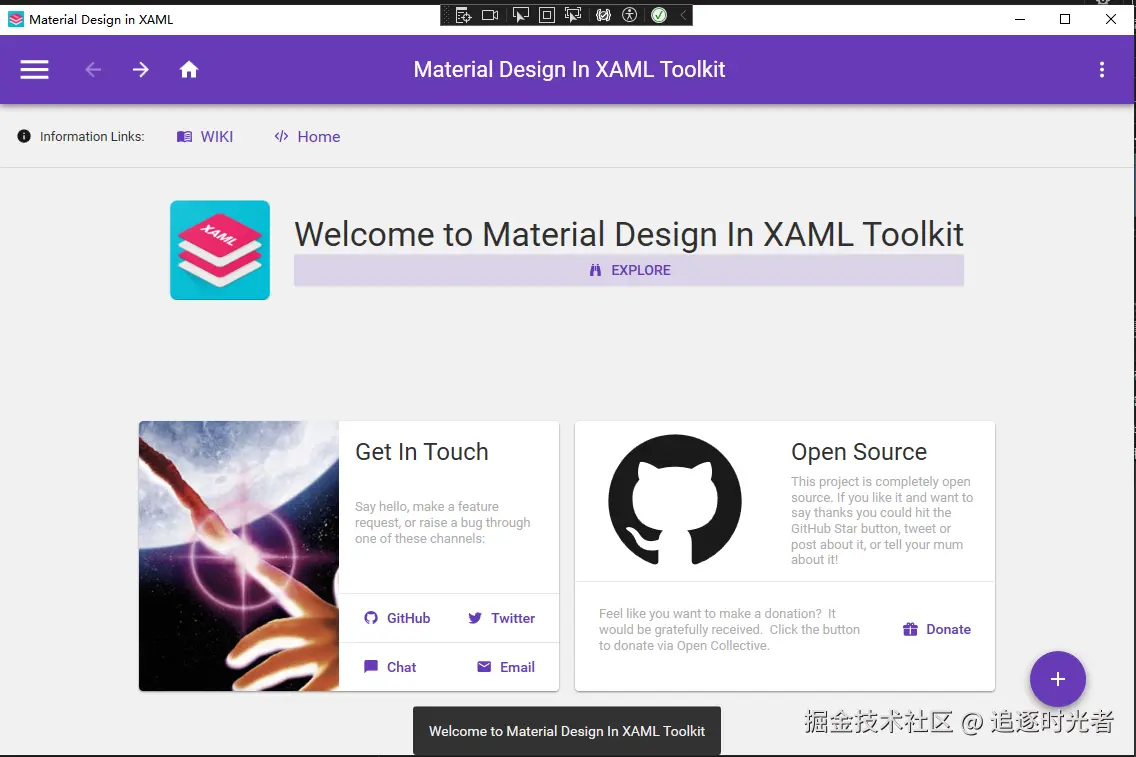
Task: Go forward with the right arrow
Action: coord(141,70)
